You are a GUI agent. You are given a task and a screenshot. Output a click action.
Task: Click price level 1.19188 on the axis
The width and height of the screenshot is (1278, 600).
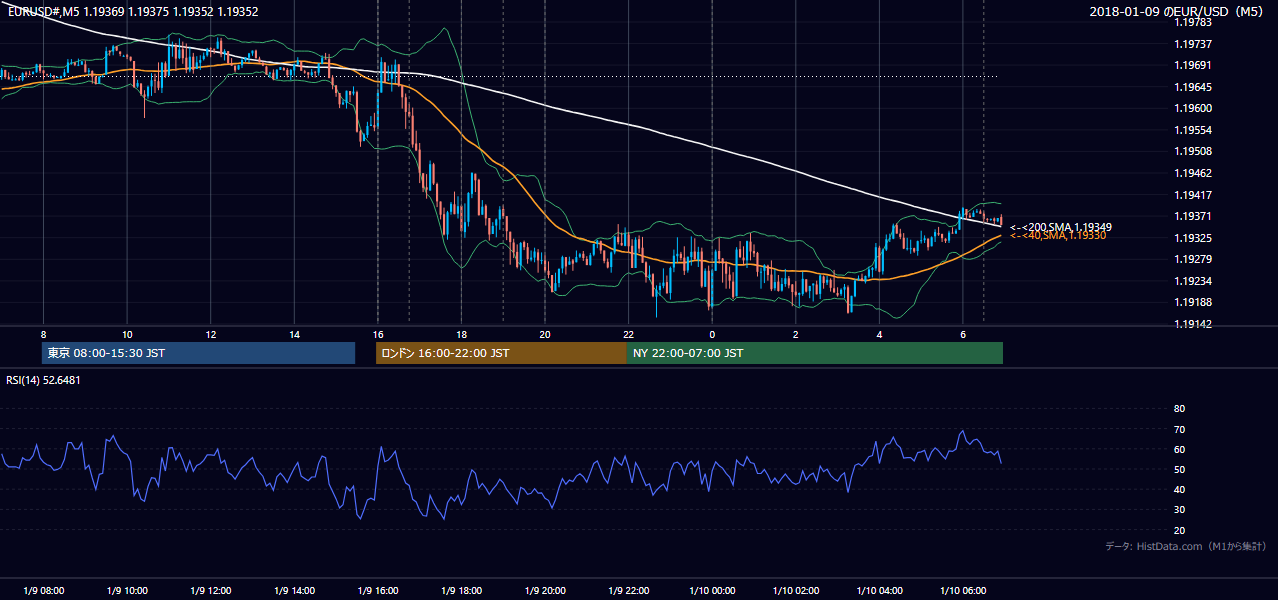(1193, 303)
